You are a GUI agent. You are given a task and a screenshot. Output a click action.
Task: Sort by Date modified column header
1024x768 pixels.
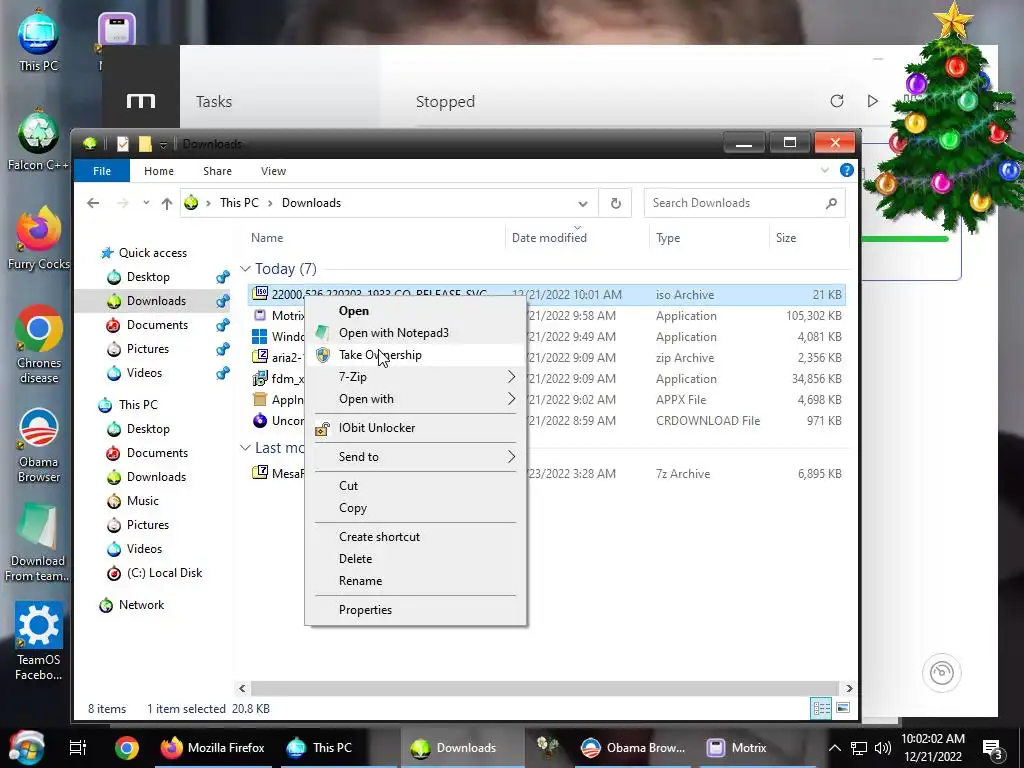tap(577, 238)
